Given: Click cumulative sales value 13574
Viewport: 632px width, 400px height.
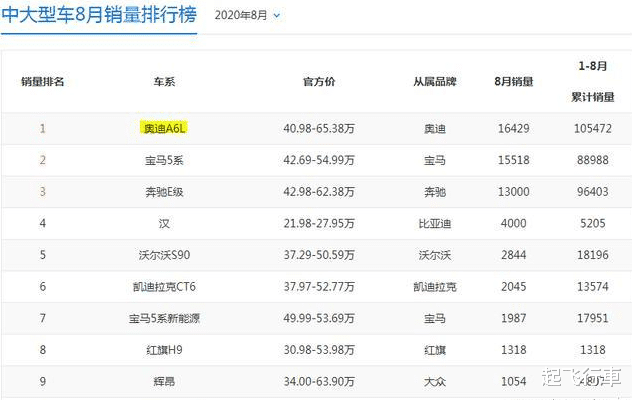Looking at the screenshot, I should point(592,287).
